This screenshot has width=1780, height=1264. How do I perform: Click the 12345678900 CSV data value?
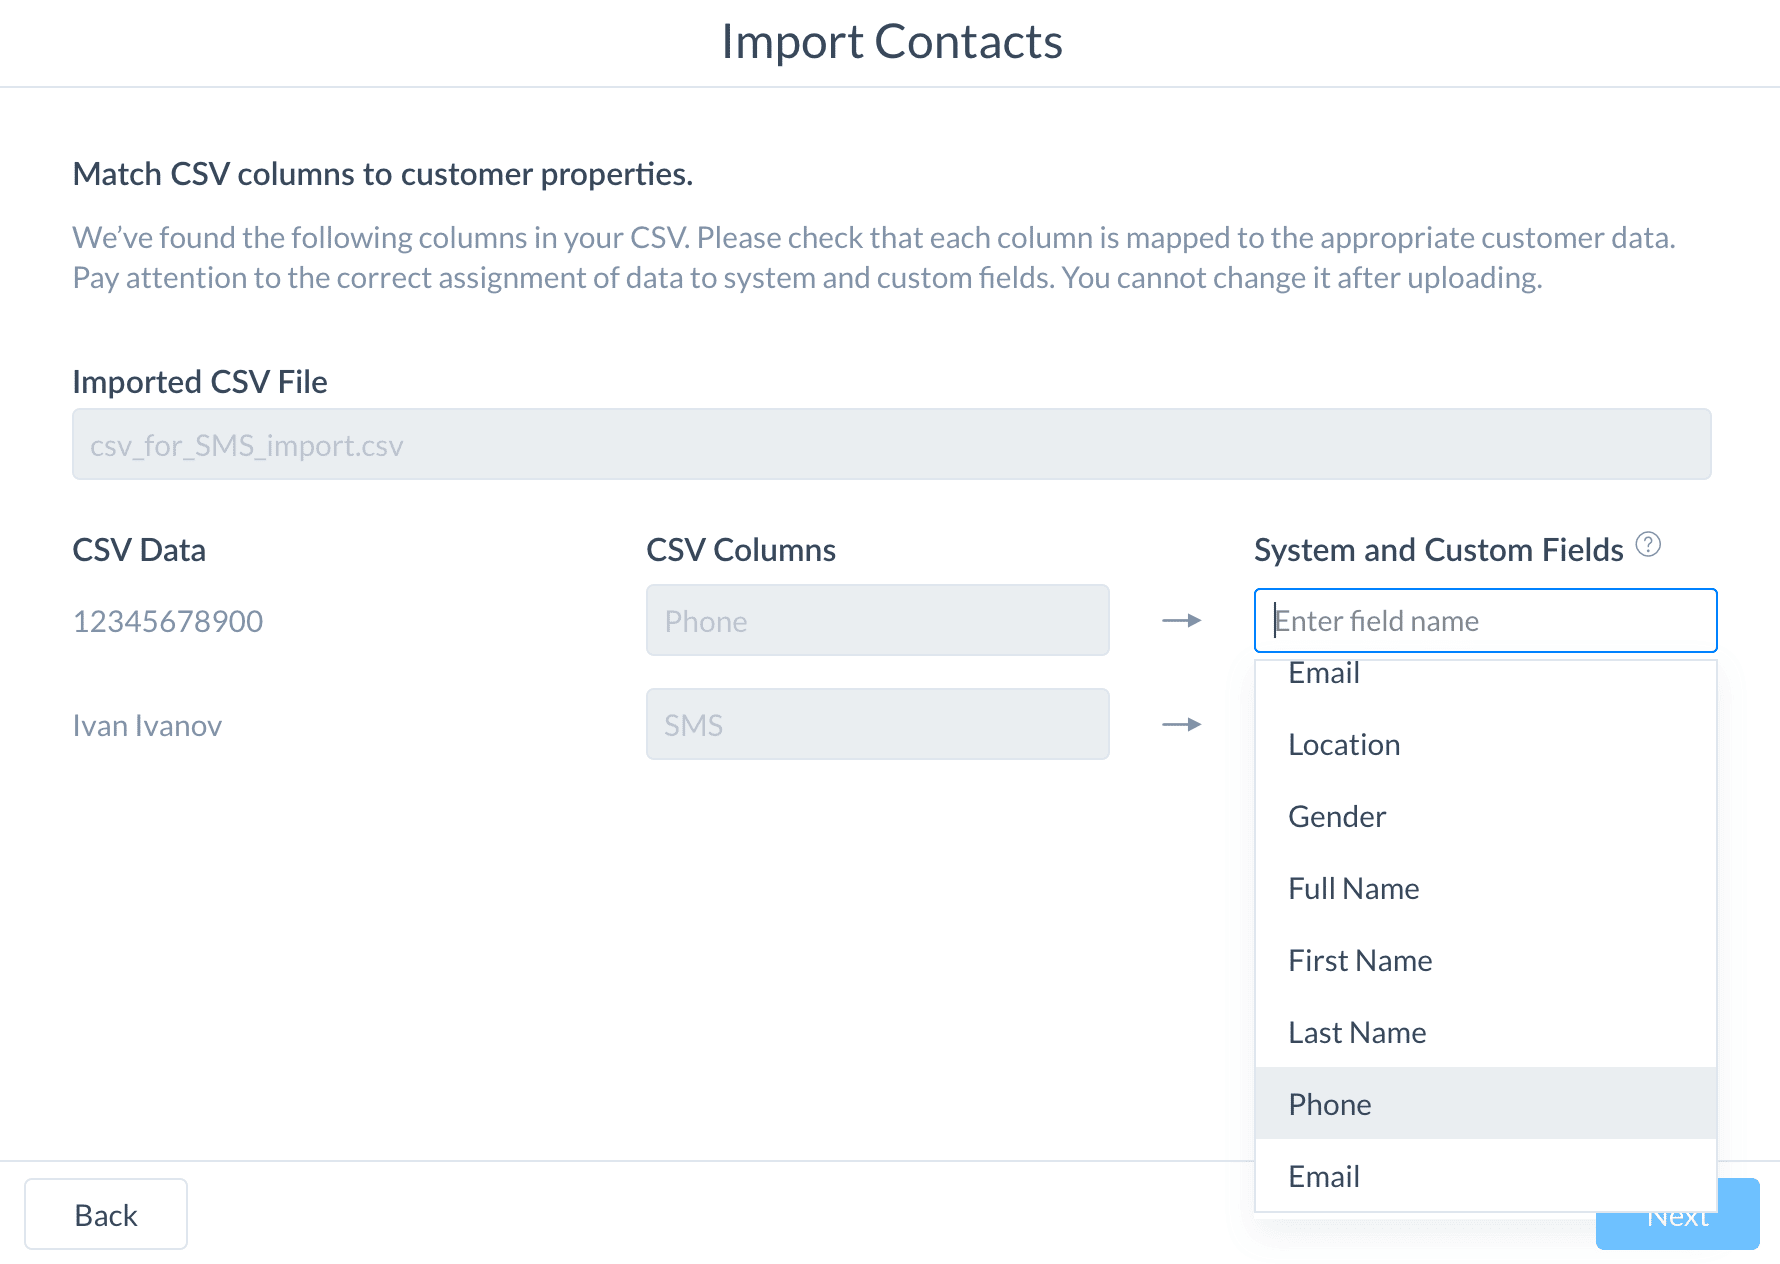tap(168, 622)
